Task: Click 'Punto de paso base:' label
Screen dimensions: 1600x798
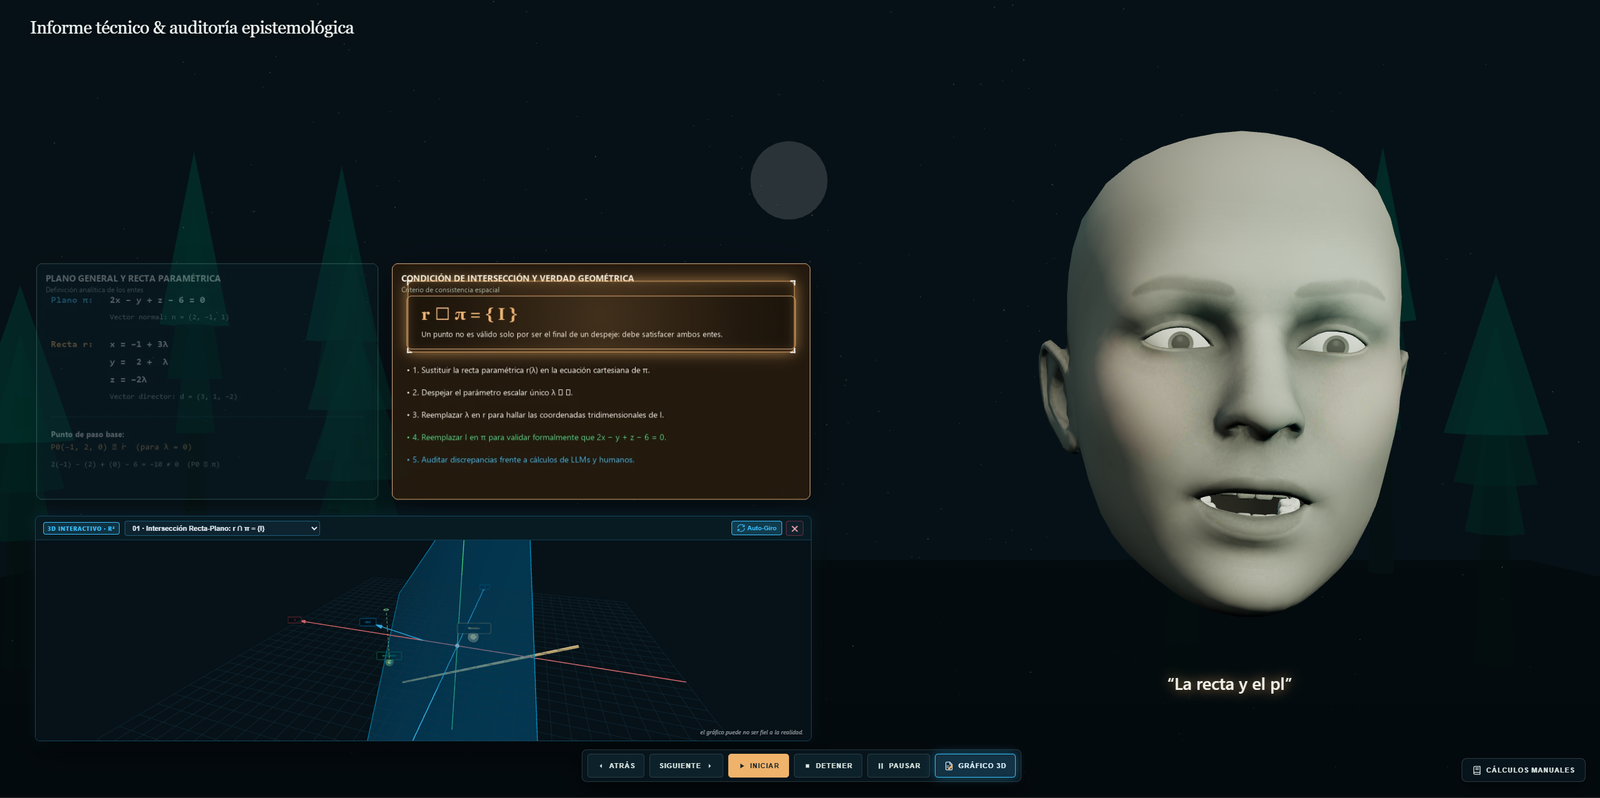Action: (x=87, y=434)
